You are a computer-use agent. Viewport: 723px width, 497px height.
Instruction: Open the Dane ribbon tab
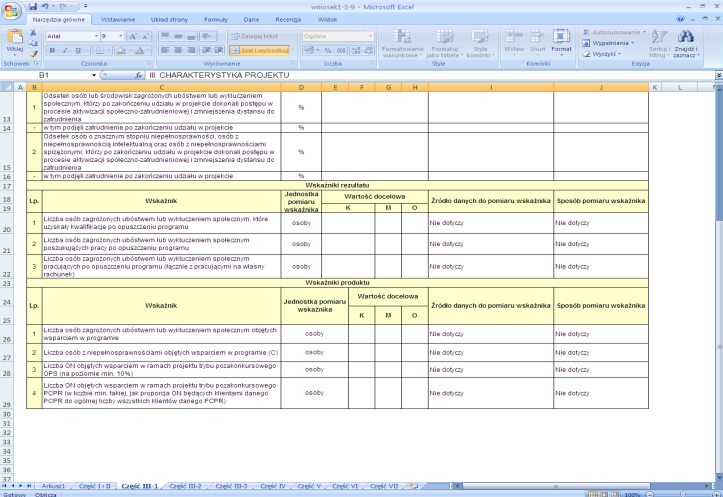coord(251,19)
